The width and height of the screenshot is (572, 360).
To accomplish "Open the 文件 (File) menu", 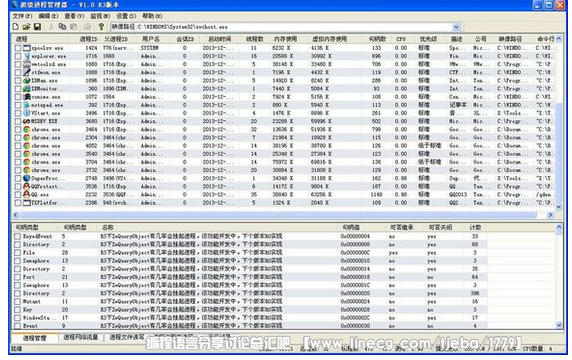I will coord(22,16).
